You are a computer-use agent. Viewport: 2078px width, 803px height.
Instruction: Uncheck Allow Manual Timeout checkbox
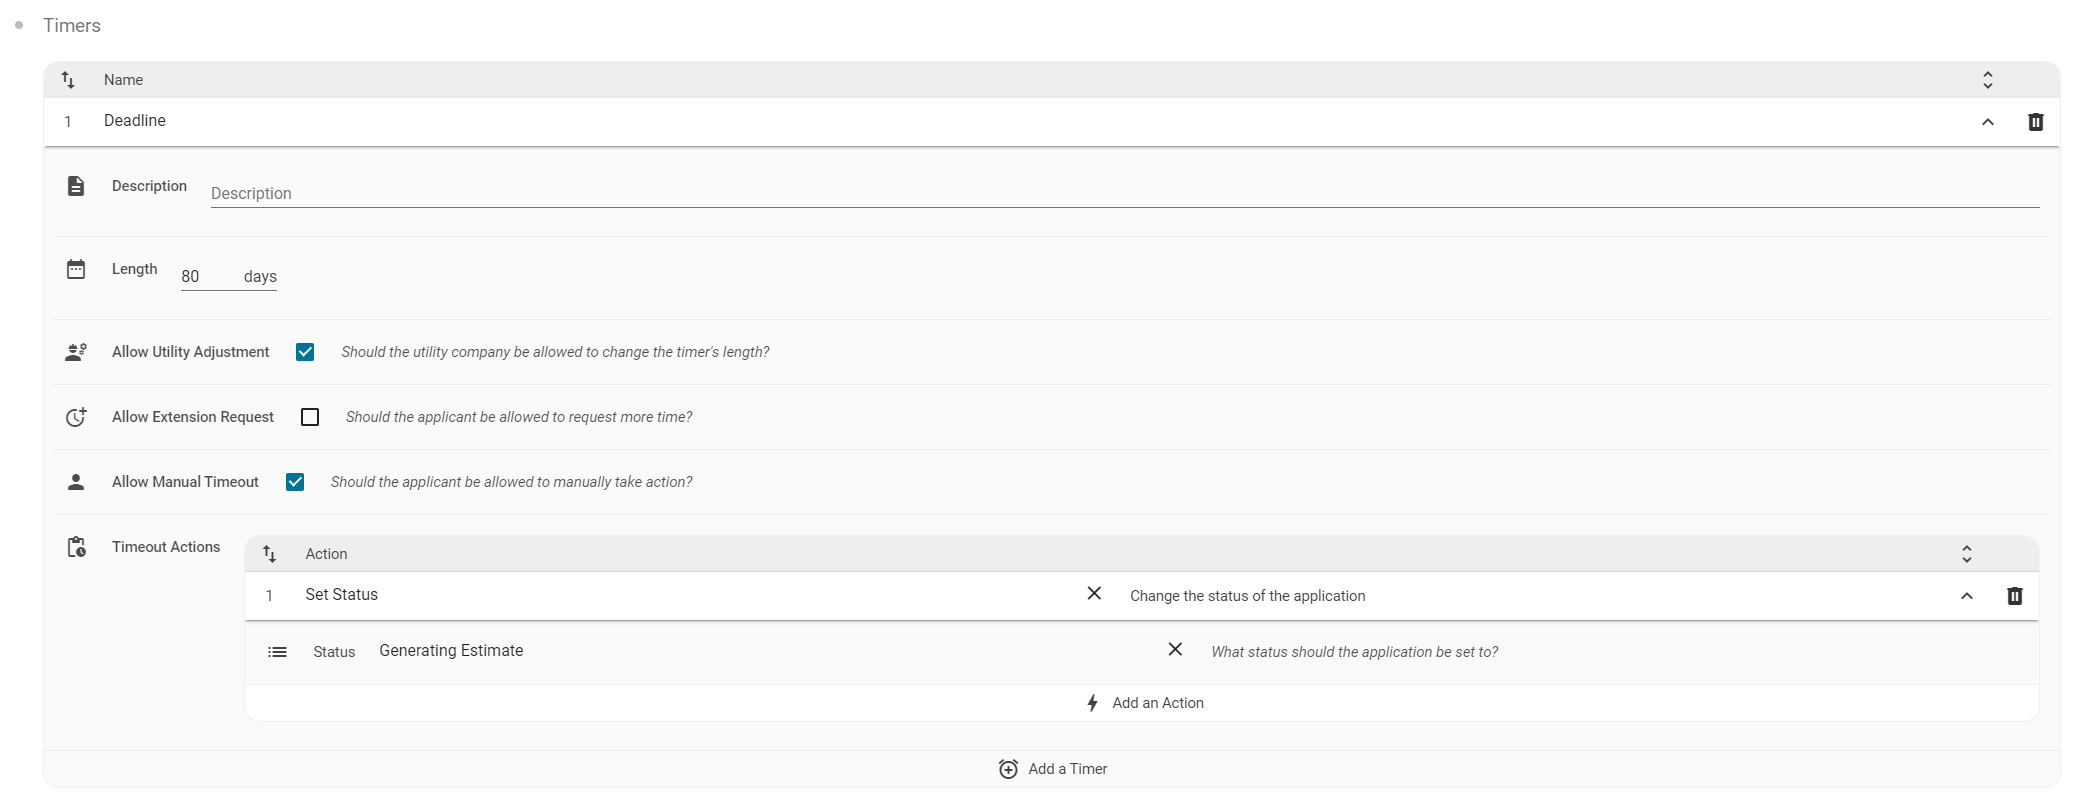tap(295, 482)
